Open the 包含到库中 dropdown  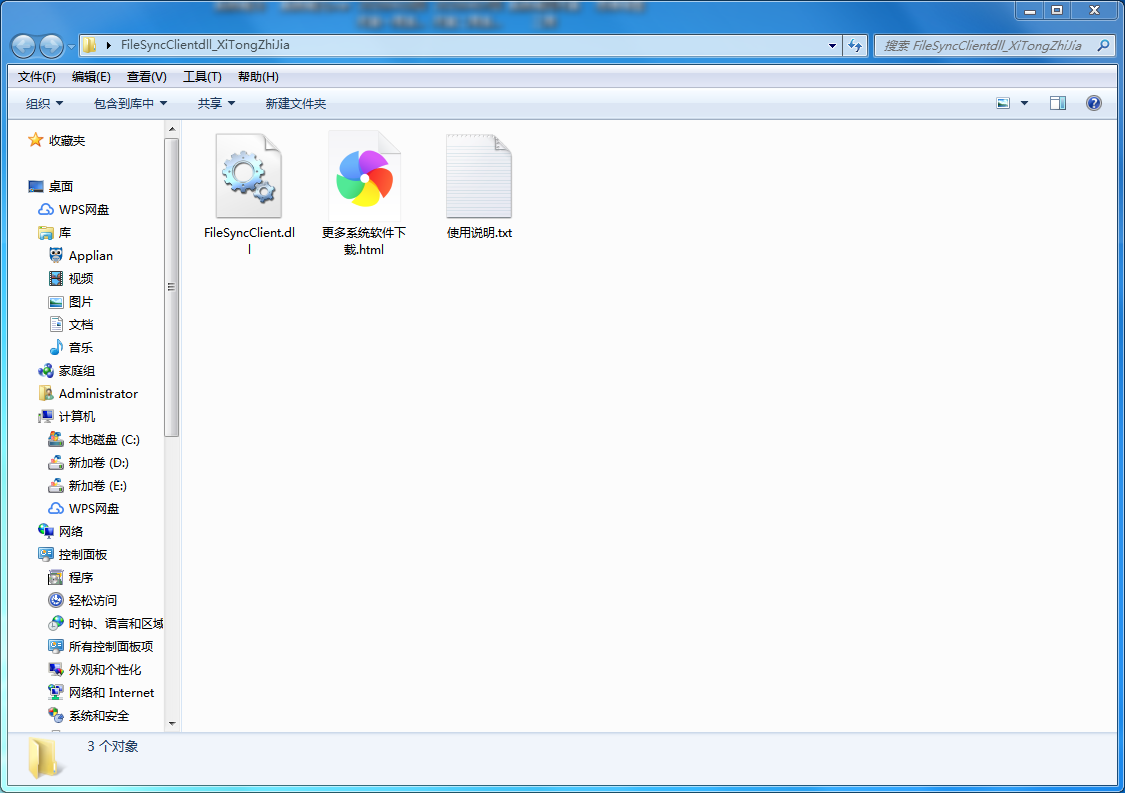(131, 103)
